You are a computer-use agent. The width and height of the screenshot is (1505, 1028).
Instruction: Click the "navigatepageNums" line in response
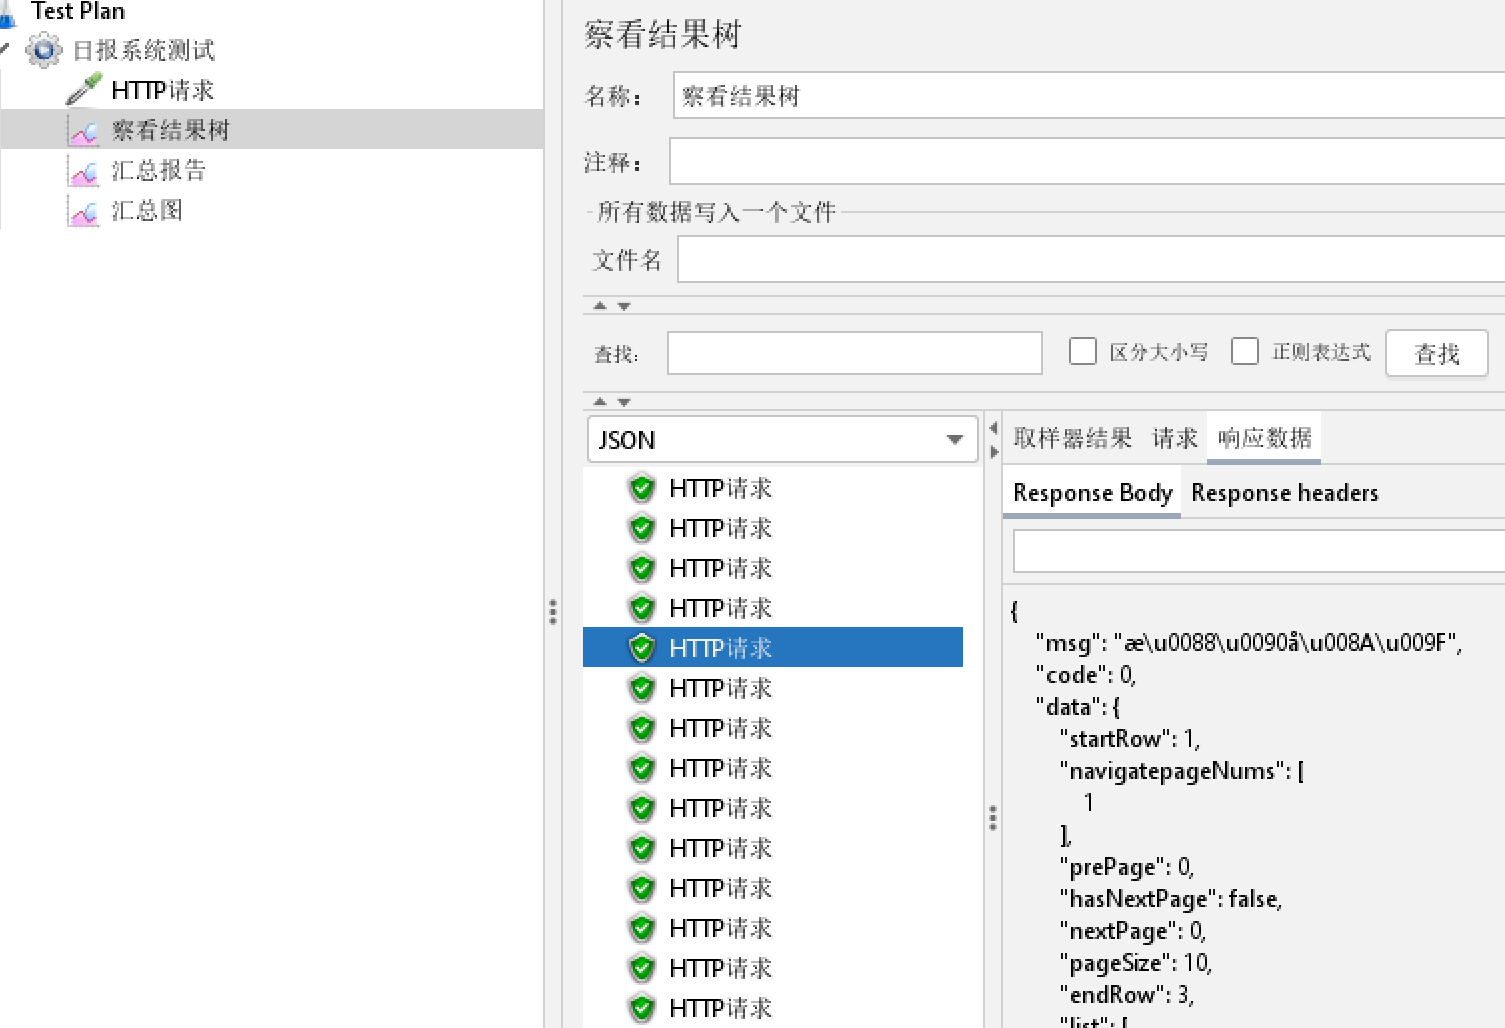(x=1182, y=771)
